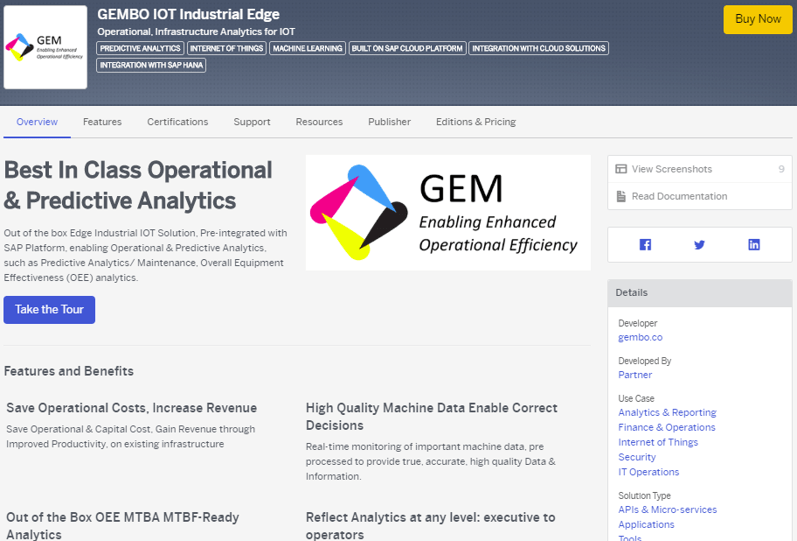The height and width of the screenshot is (541, 797).
Task: Click the GEM logo in header
Action: click(x=45, y=47)
